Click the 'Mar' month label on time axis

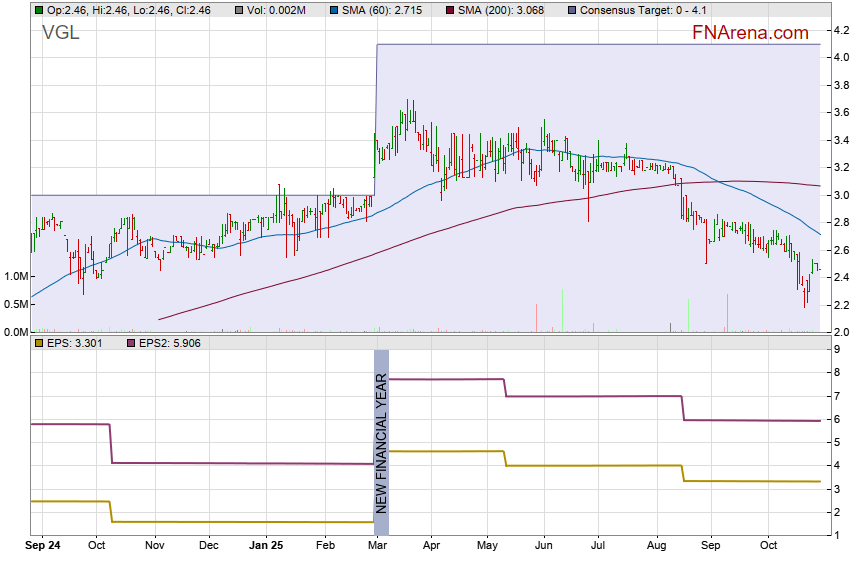377,547
